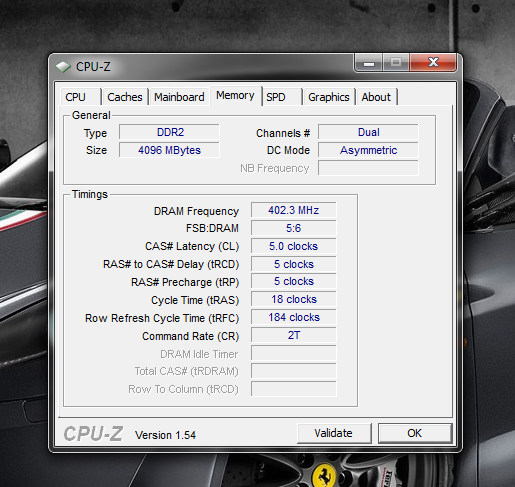
Task: Go to the SPD tab
Action: pos(282,97)
